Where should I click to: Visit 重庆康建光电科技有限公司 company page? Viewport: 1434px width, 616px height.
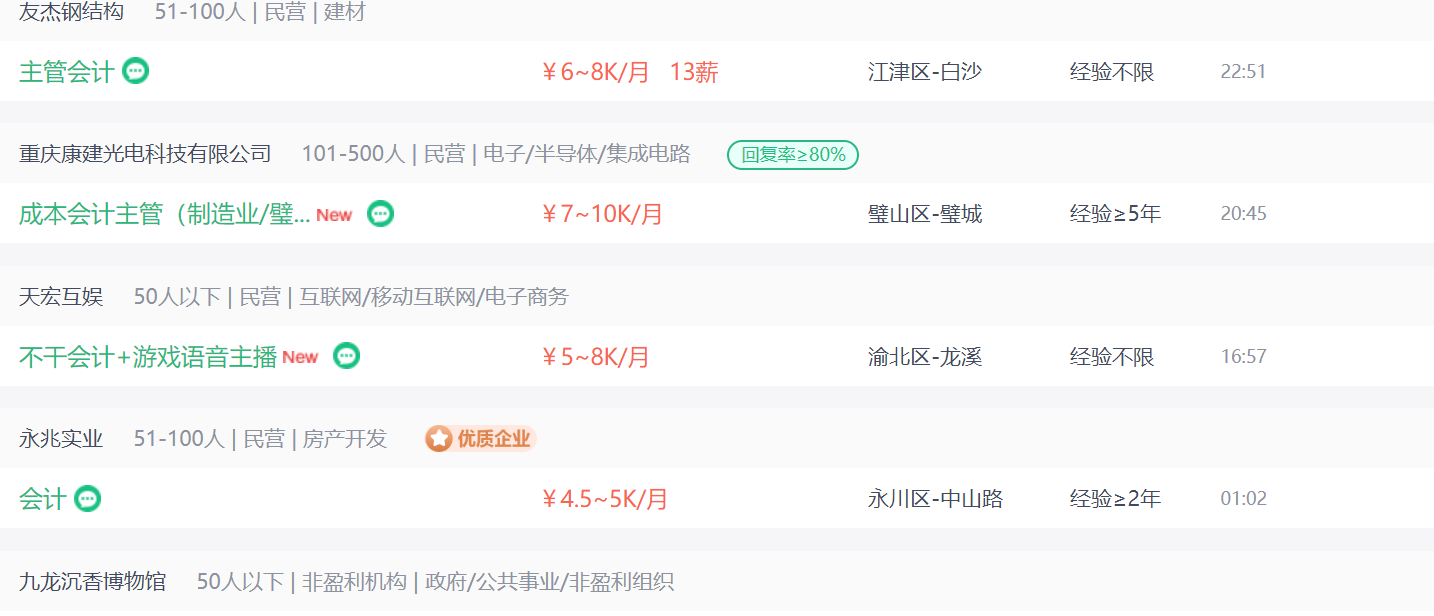[x=145, y=154]
